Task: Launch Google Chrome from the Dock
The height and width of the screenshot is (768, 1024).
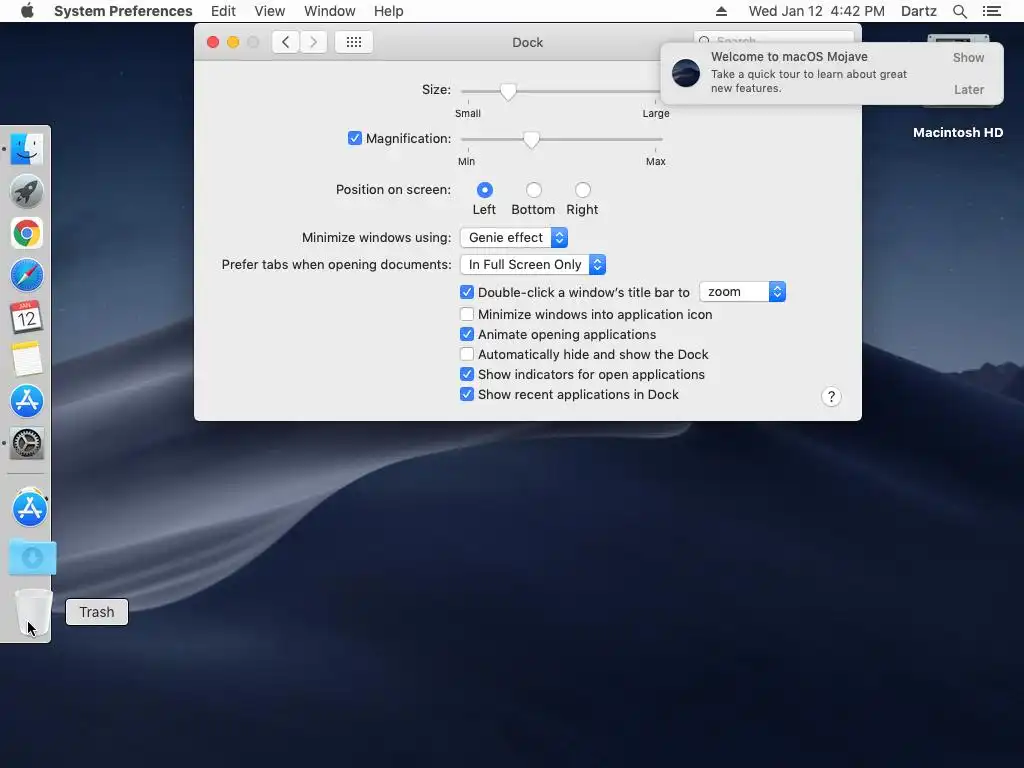Action: [x=27, y=233]
